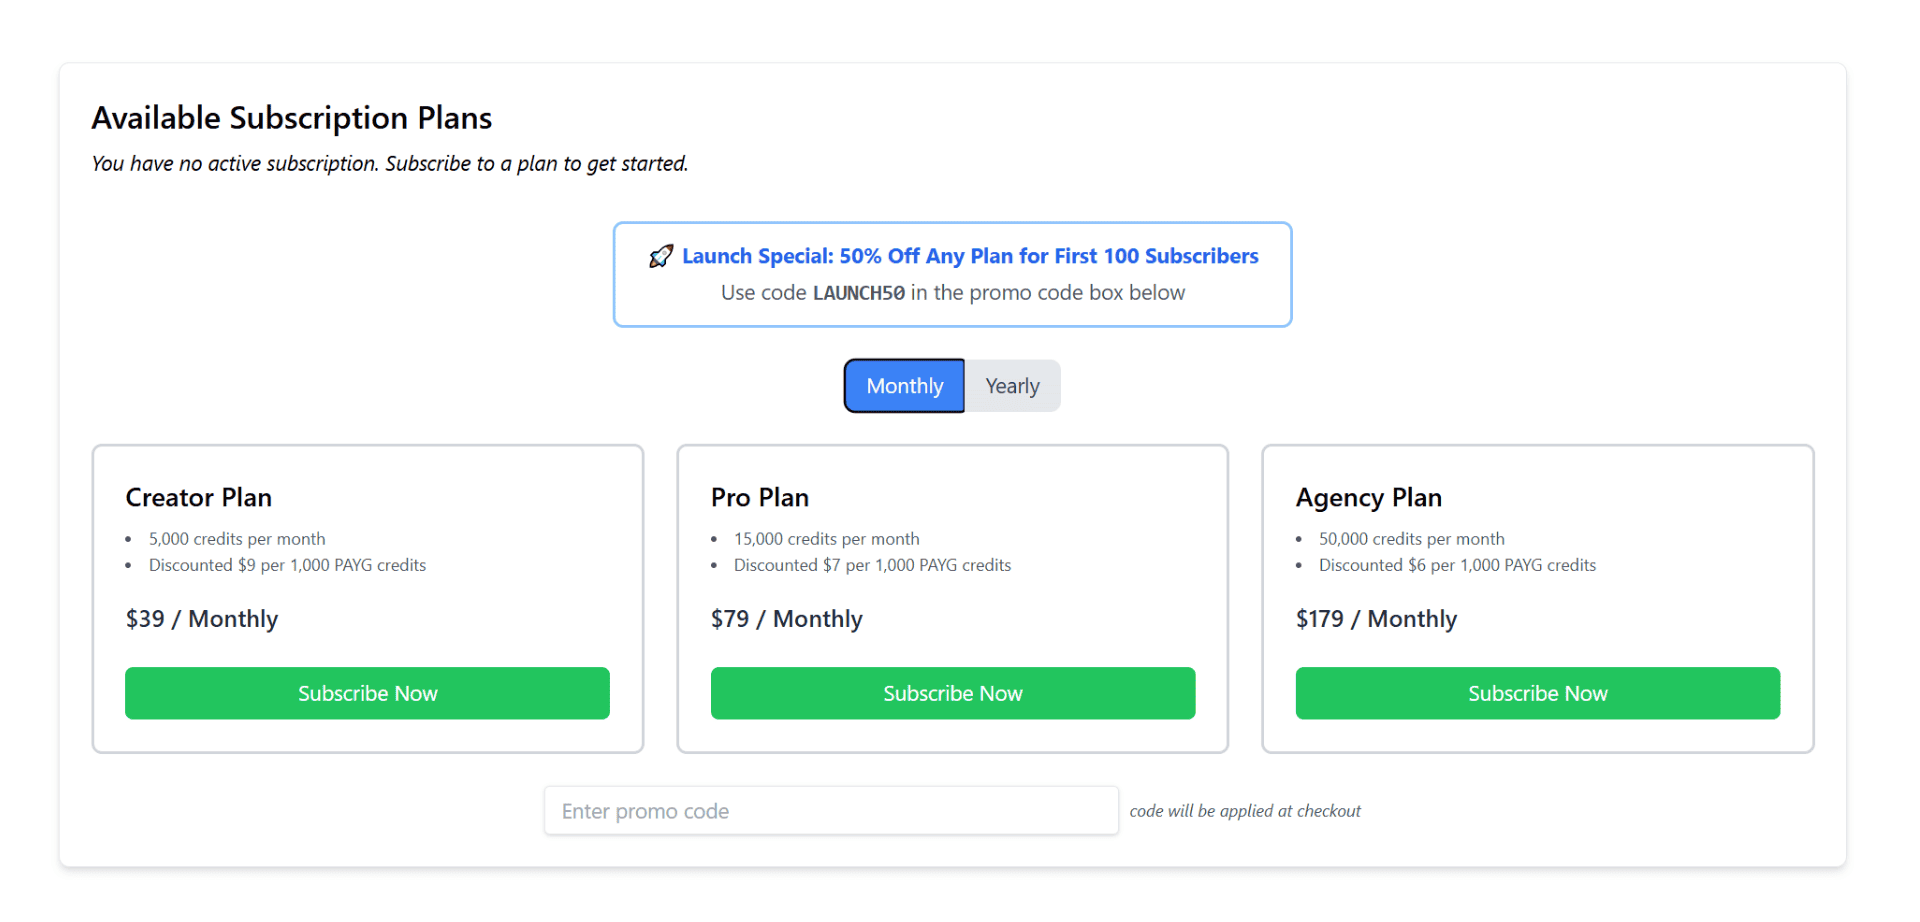
Task: Subscribe to the Agency Plan
Action: point(1538,693)
